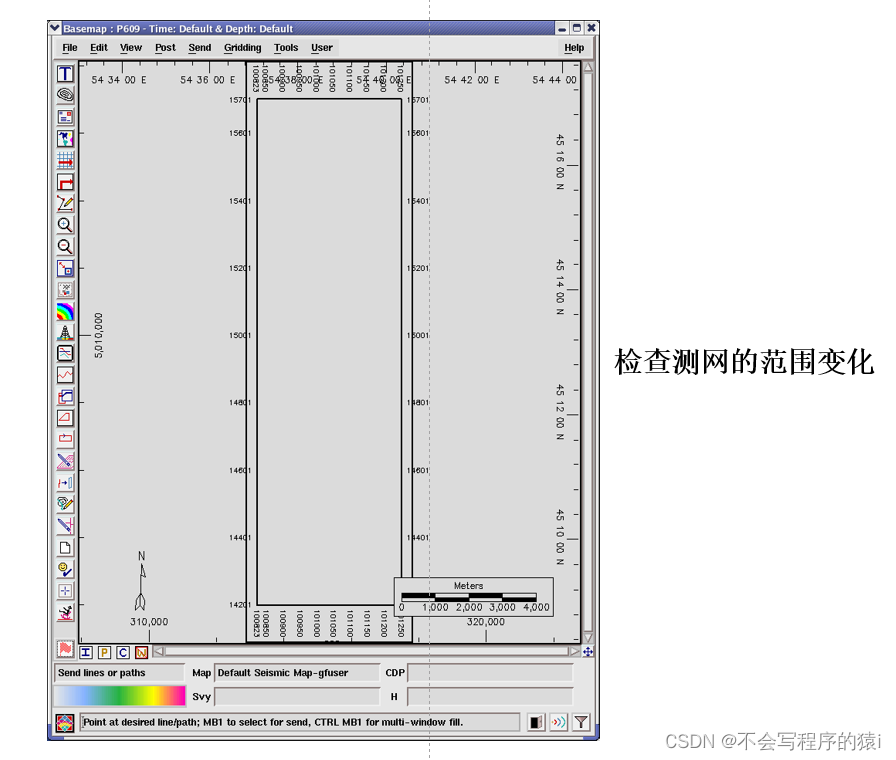Viewport: 896px width, 760px height.
Task: Select the scissors cut tool
Action: pos(65,460)
